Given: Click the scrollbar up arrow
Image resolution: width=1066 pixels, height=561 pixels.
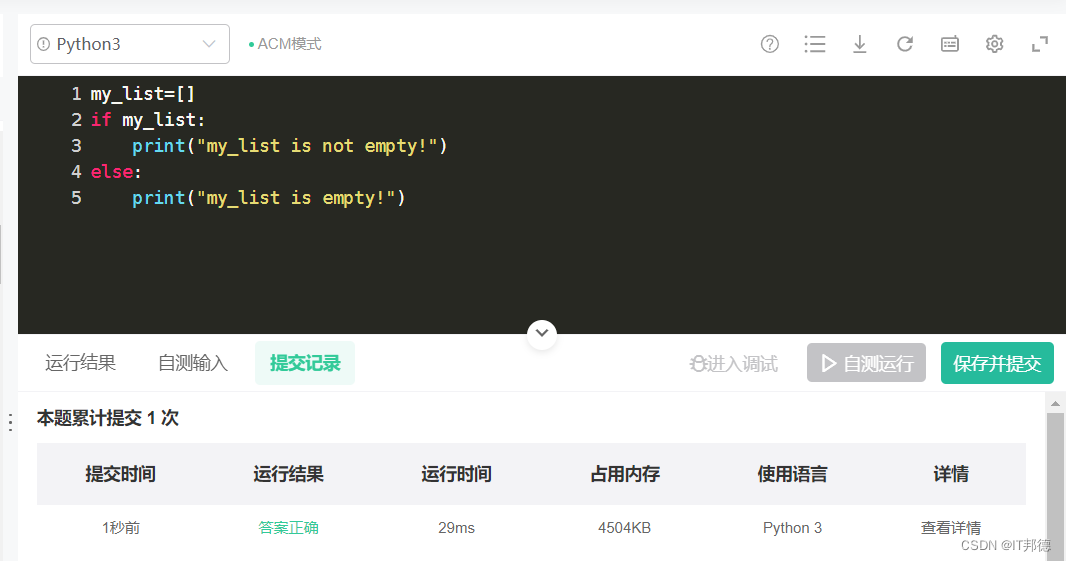Looking at the screenshot, I should [x=1055, y=403].
